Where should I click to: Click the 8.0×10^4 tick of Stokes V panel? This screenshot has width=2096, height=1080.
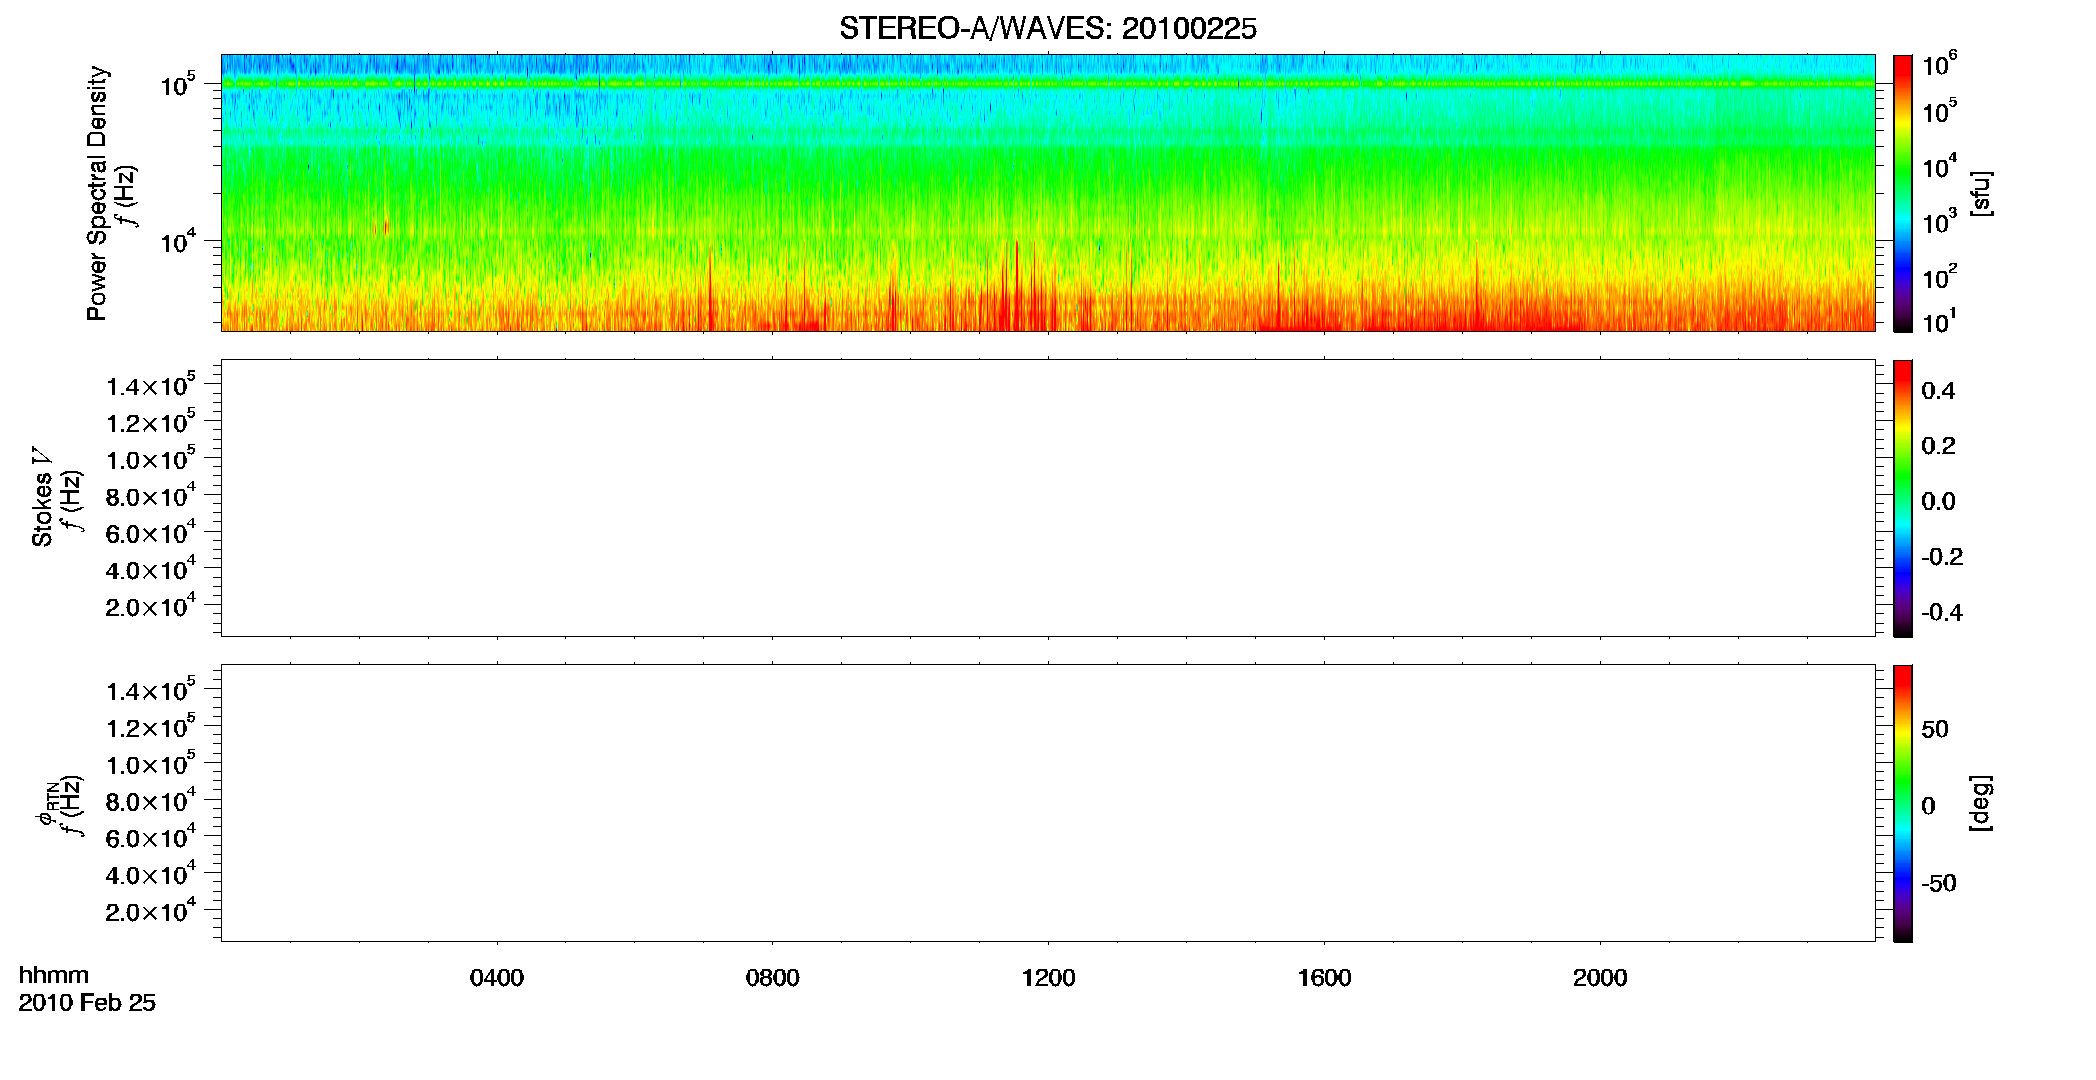[151, 495]
